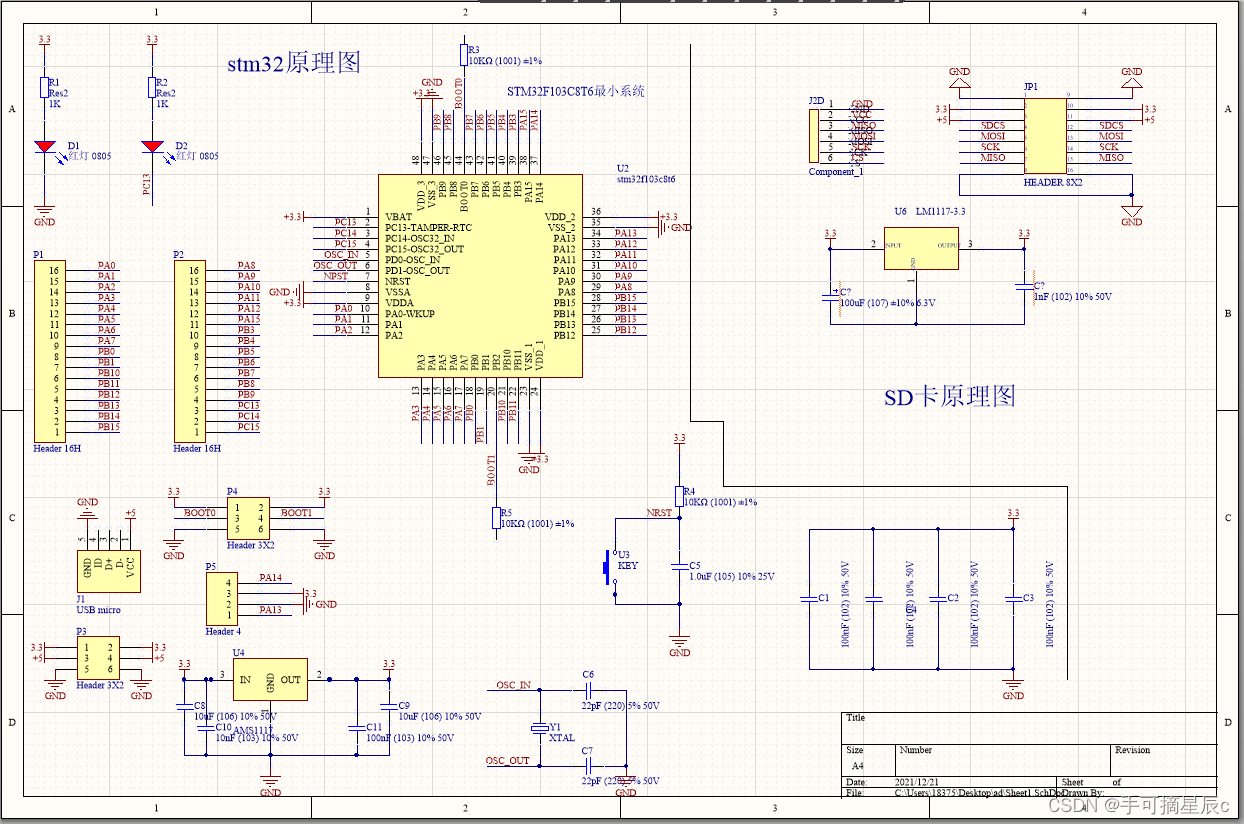
Task: Click the SD卡原理图 heading text
Action: 950,396
